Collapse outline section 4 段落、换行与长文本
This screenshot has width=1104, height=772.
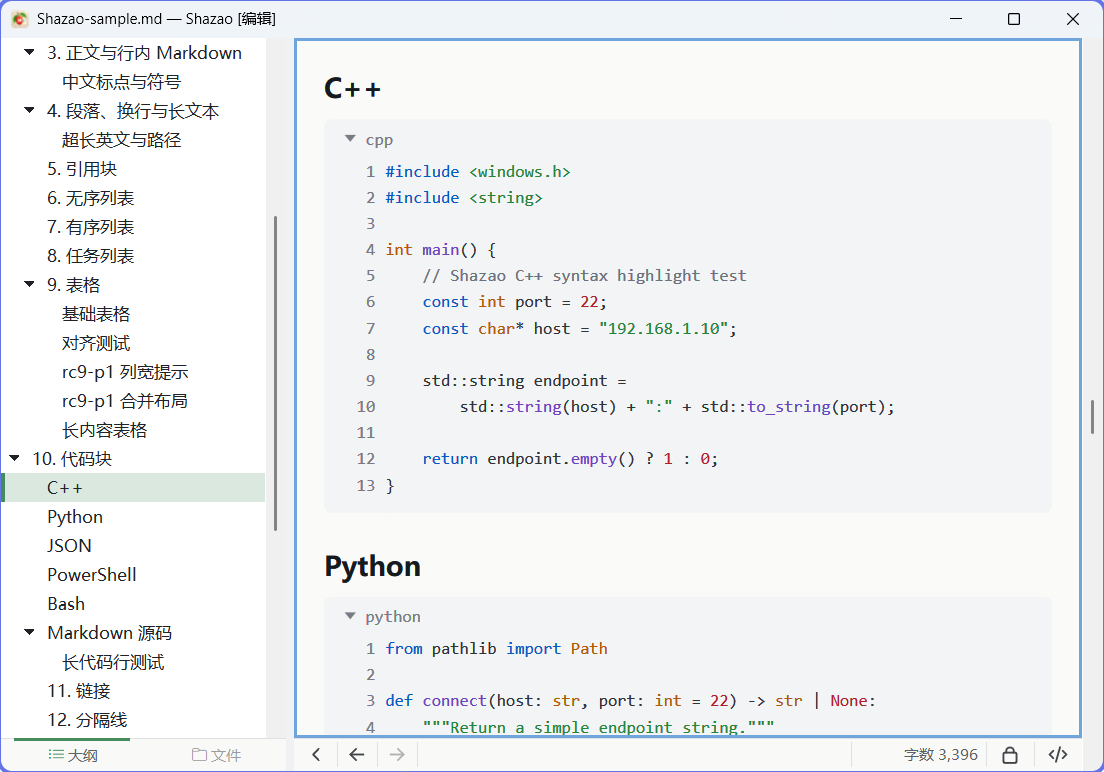pos(30,110)
